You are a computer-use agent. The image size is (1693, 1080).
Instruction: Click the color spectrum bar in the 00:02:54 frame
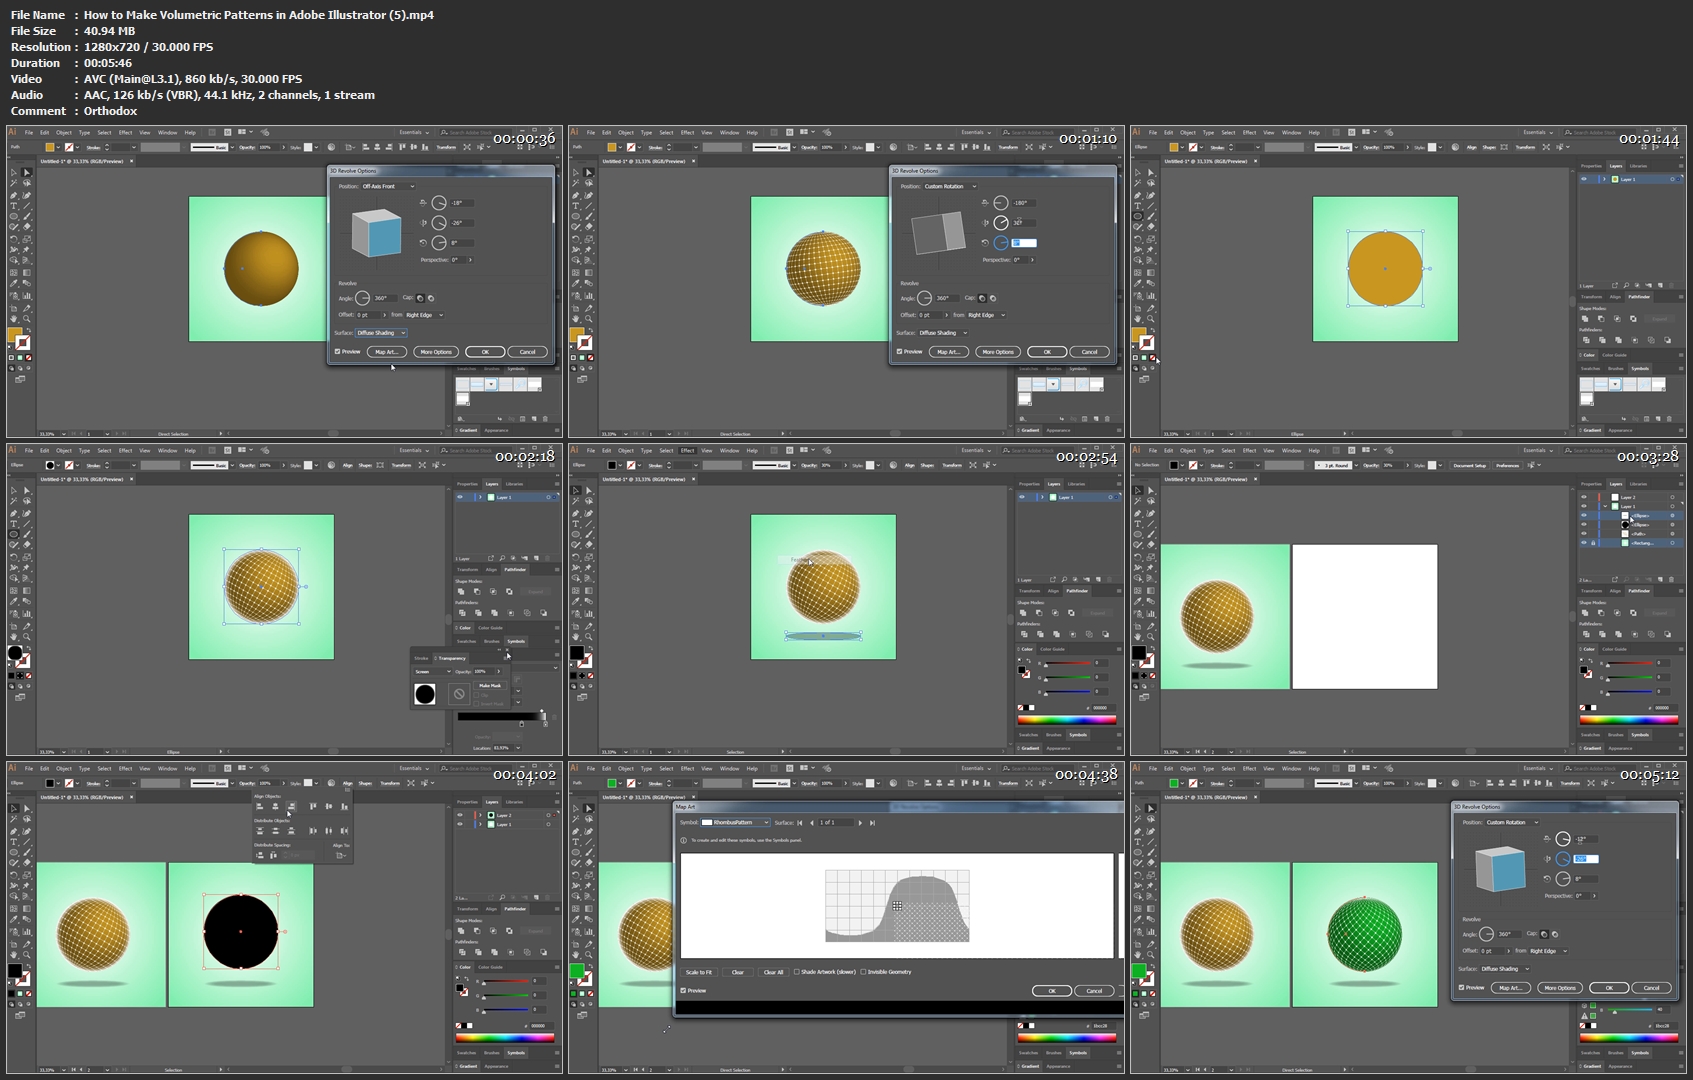pyautogui.click(x=1067, y=720)
